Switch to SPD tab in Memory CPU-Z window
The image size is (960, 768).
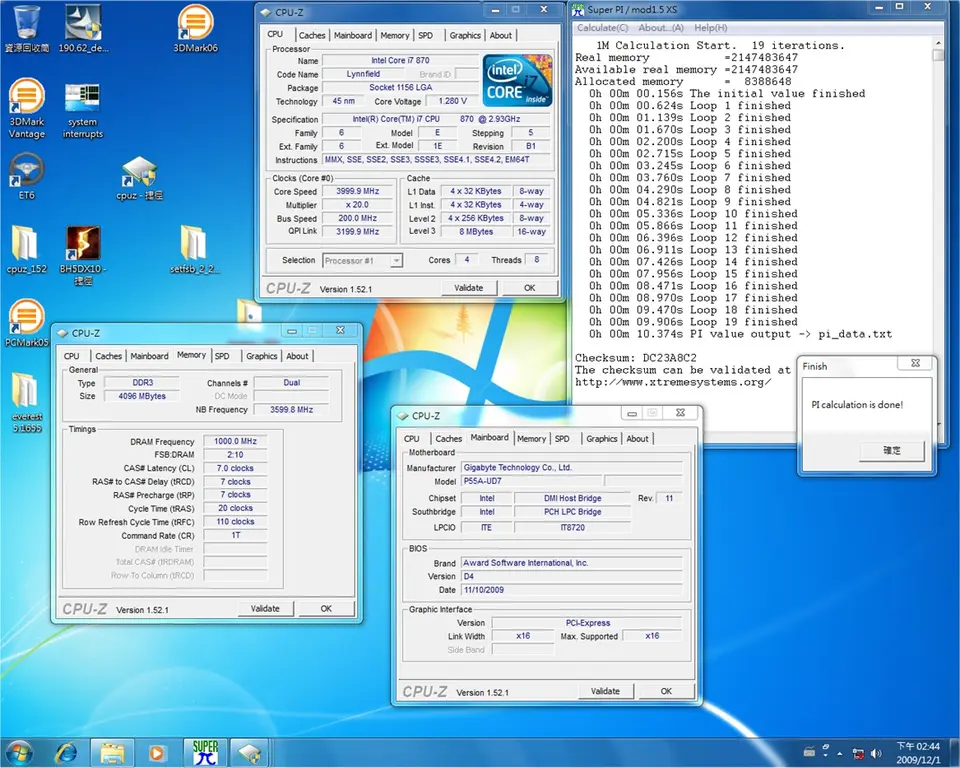(222, 356)
